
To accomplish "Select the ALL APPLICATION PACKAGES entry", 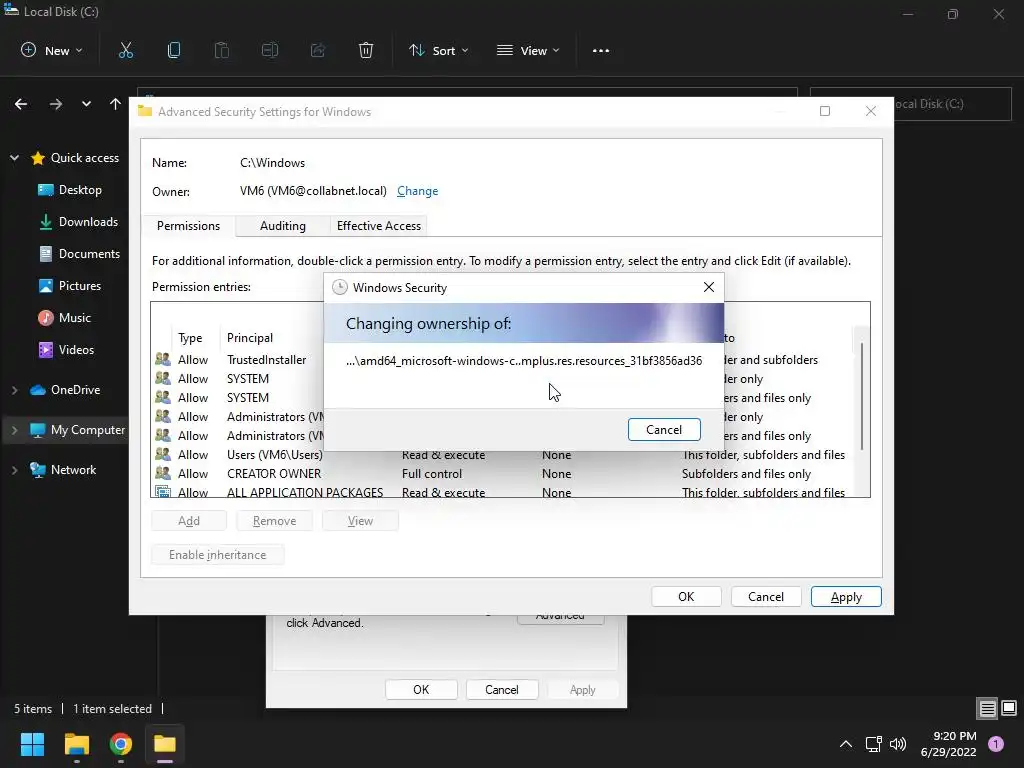I will tap(502, 492).
